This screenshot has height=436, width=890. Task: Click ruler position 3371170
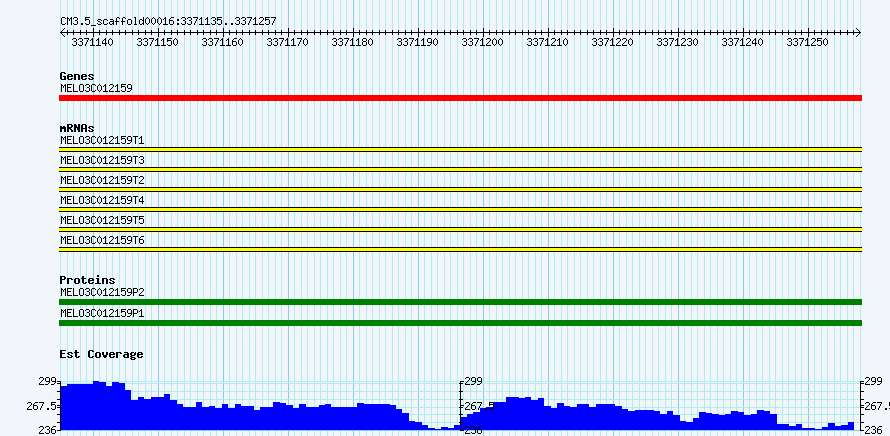(288, 42)
